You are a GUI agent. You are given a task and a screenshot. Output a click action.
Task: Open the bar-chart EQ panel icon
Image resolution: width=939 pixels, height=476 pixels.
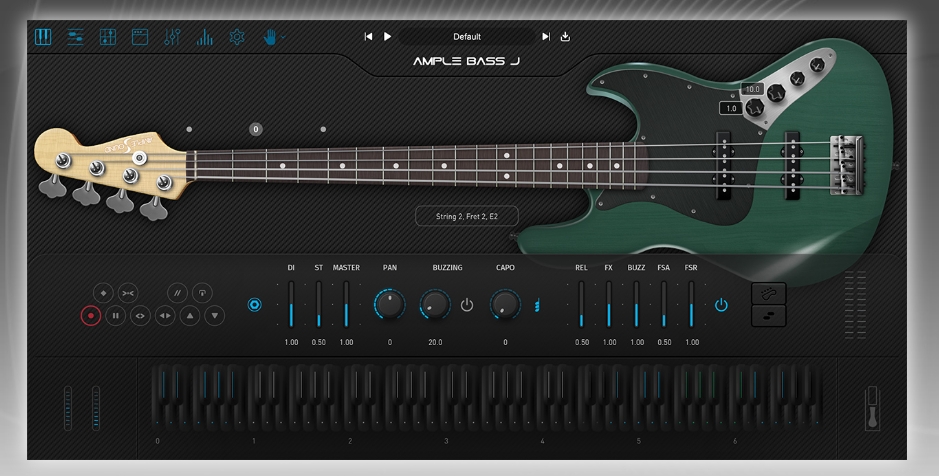point(204,37)
